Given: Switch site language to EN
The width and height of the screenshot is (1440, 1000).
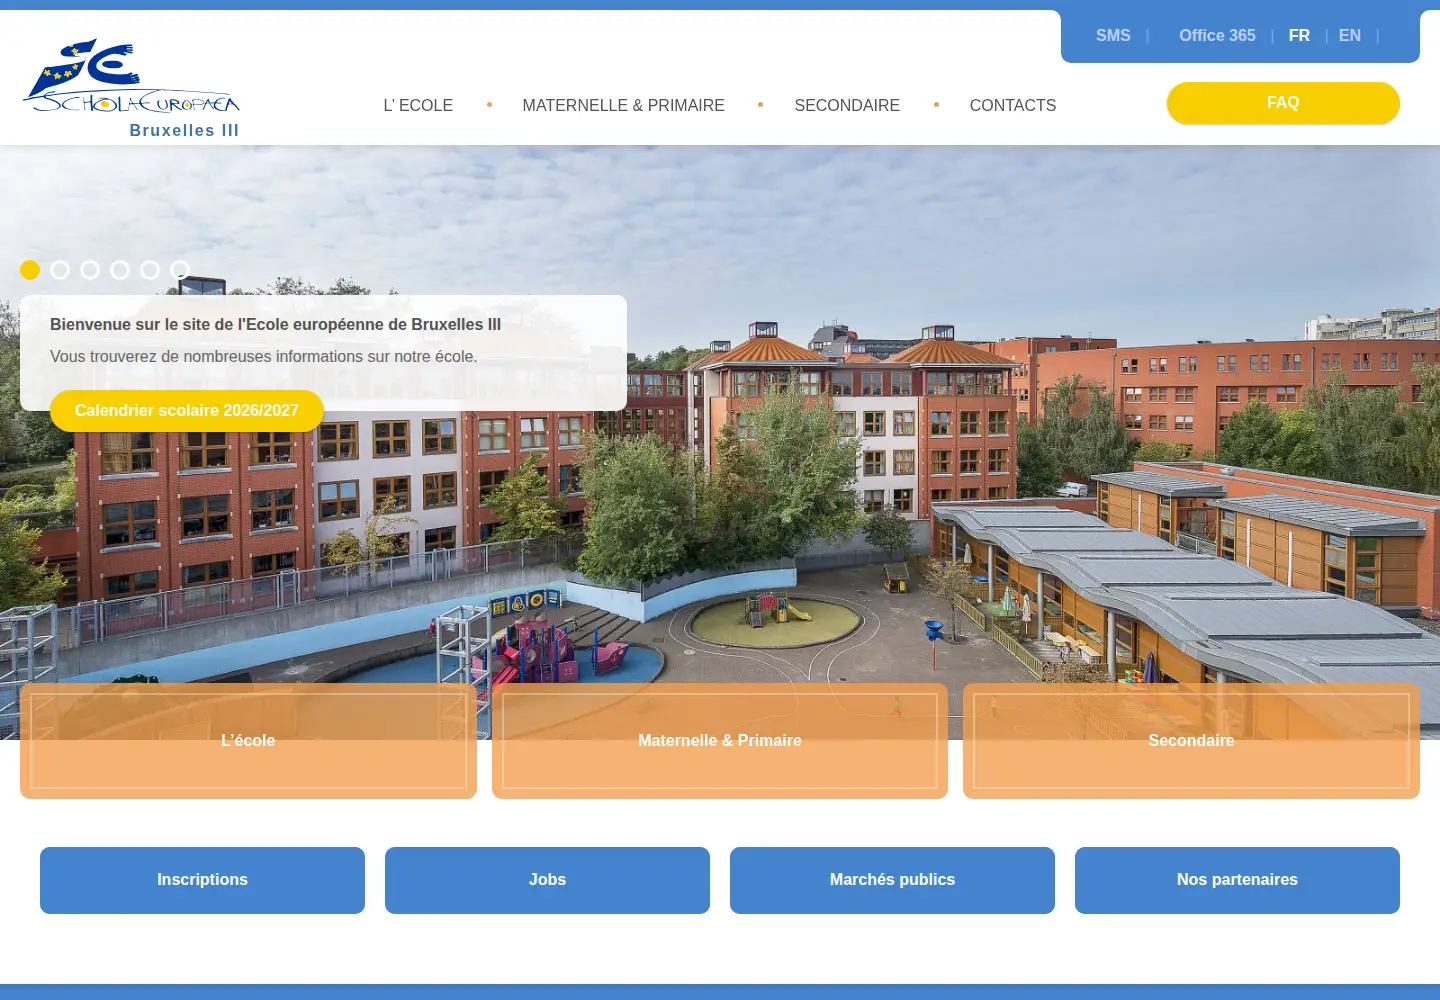Looking at the screenshot, I should [x=1350, y=36].
